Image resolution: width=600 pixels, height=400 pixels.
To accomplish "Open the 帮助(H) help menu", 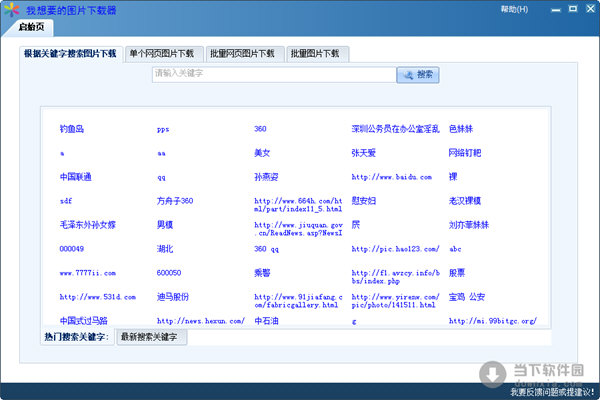I will point(514,9).
